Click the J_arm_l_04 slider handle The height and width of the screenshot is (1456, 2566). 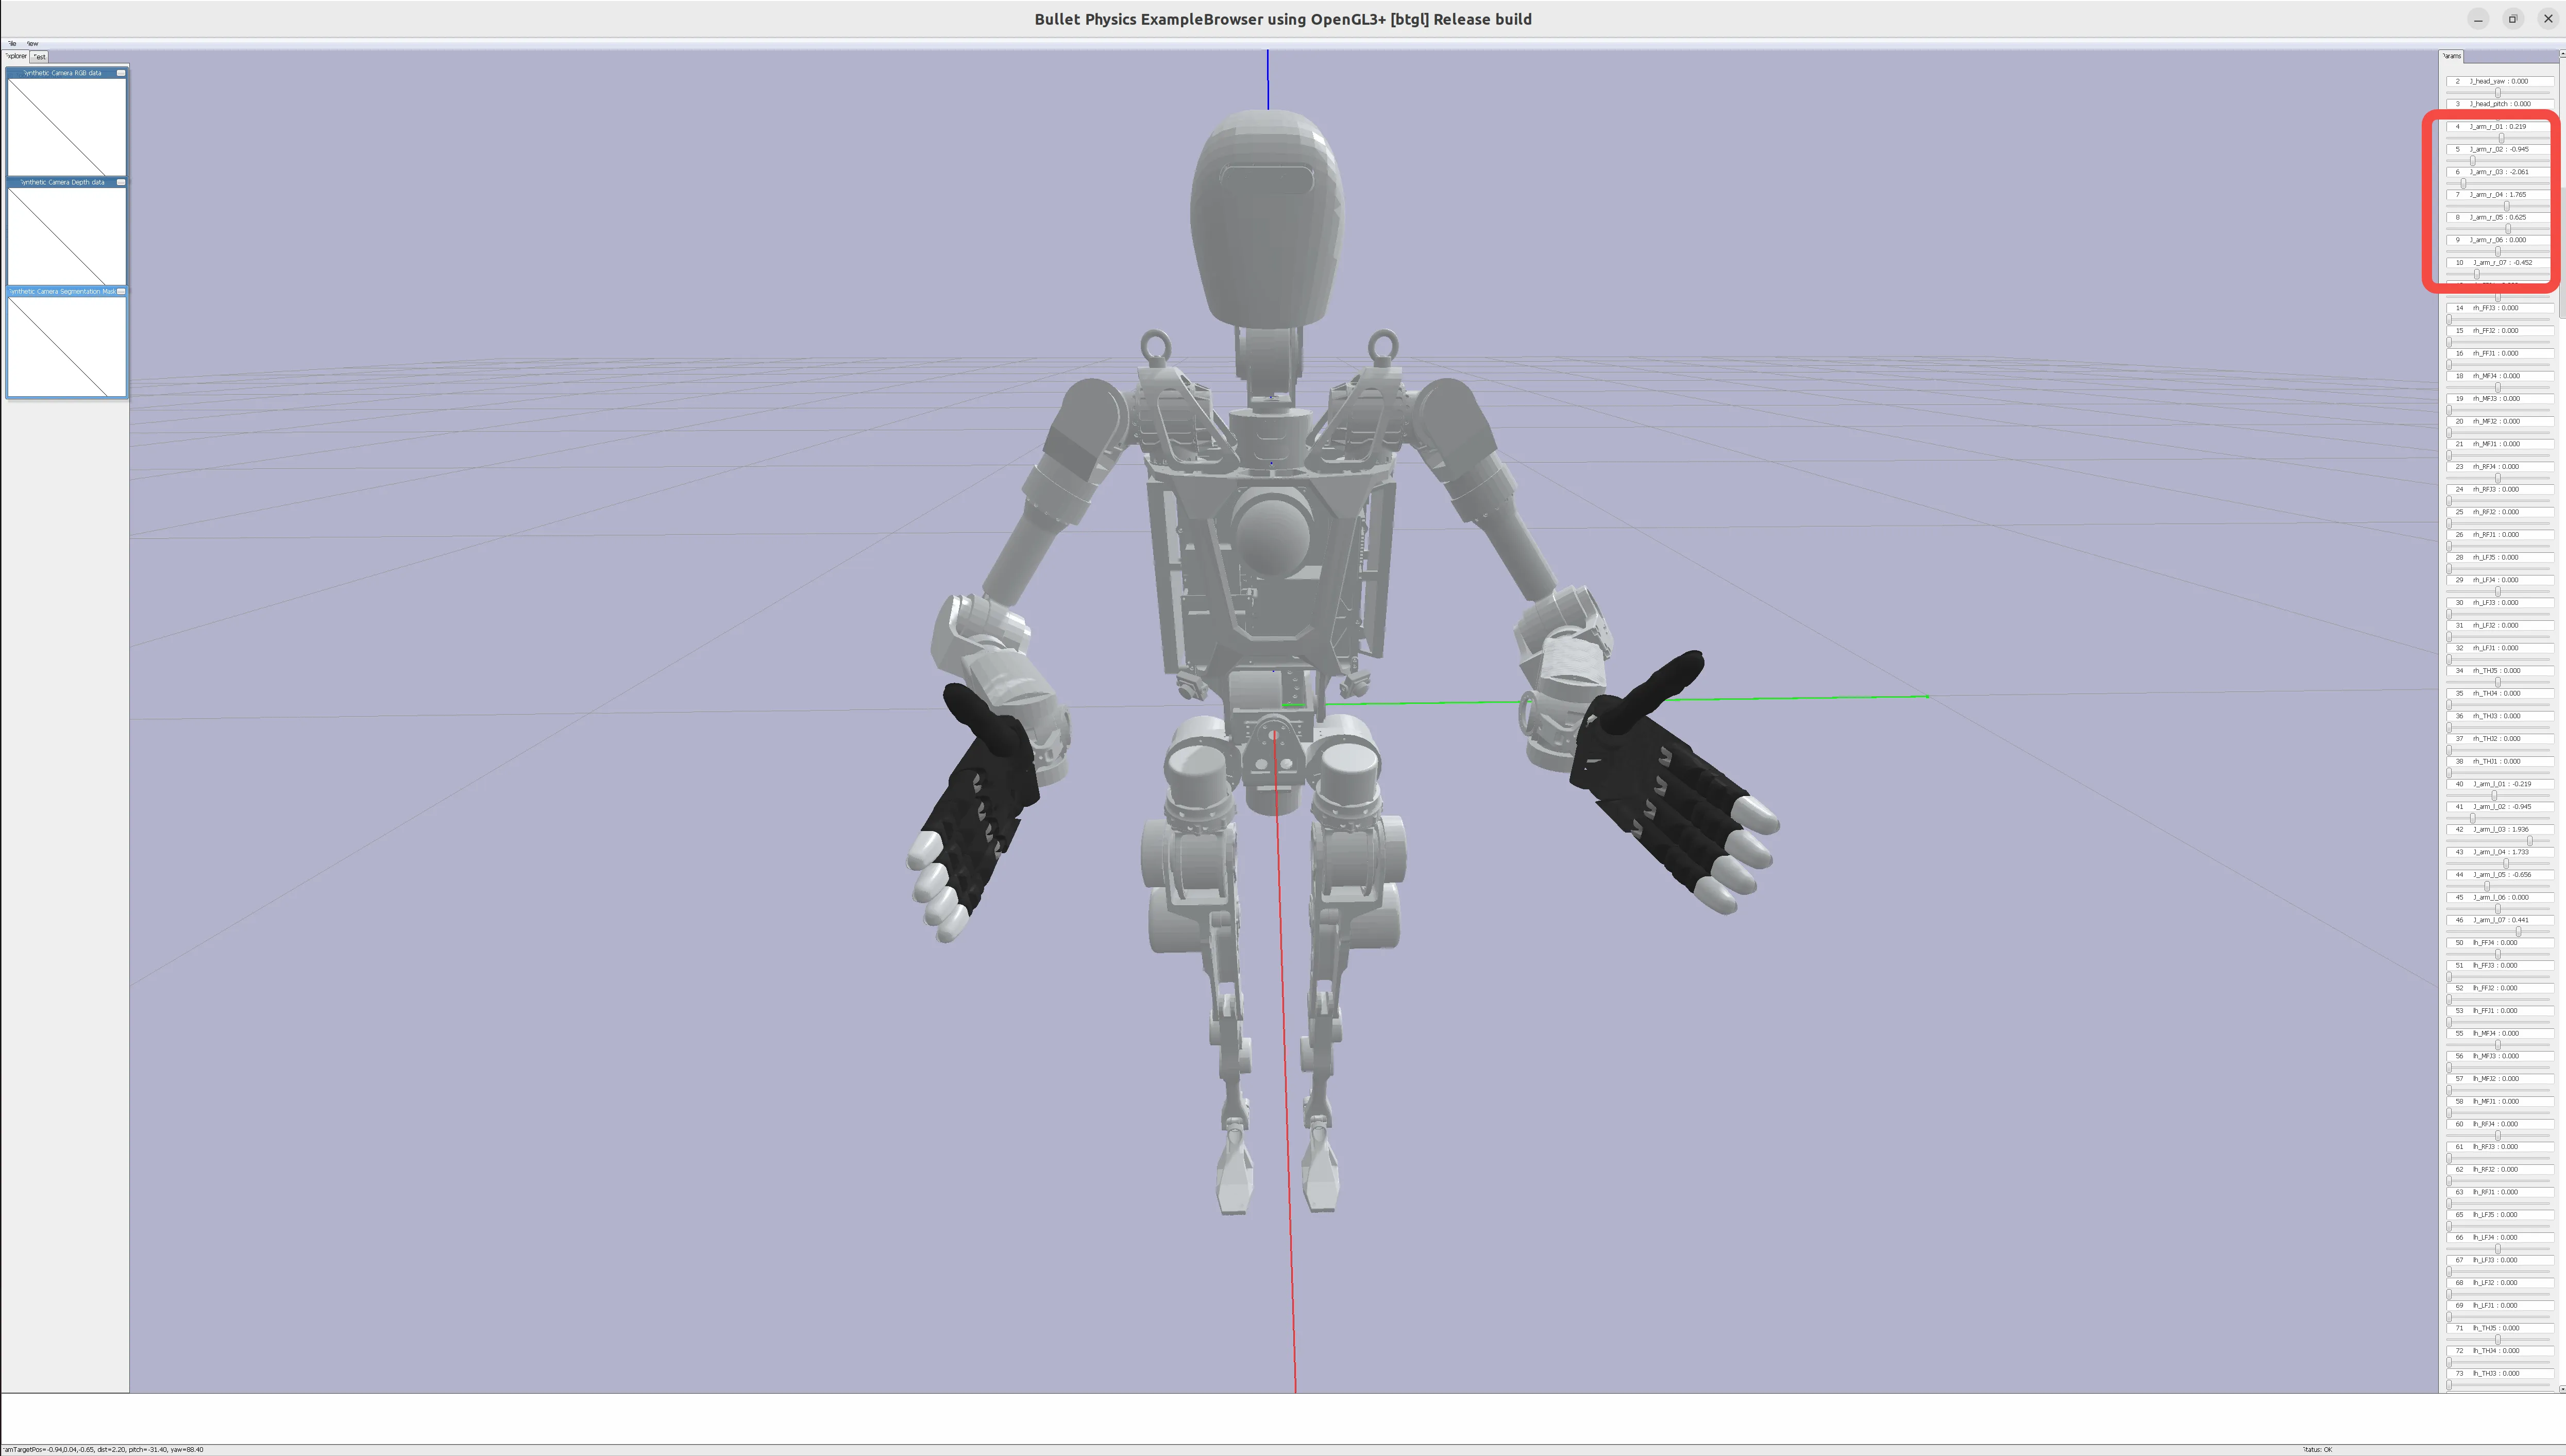pyautogui.click(x=2505, y=863)
